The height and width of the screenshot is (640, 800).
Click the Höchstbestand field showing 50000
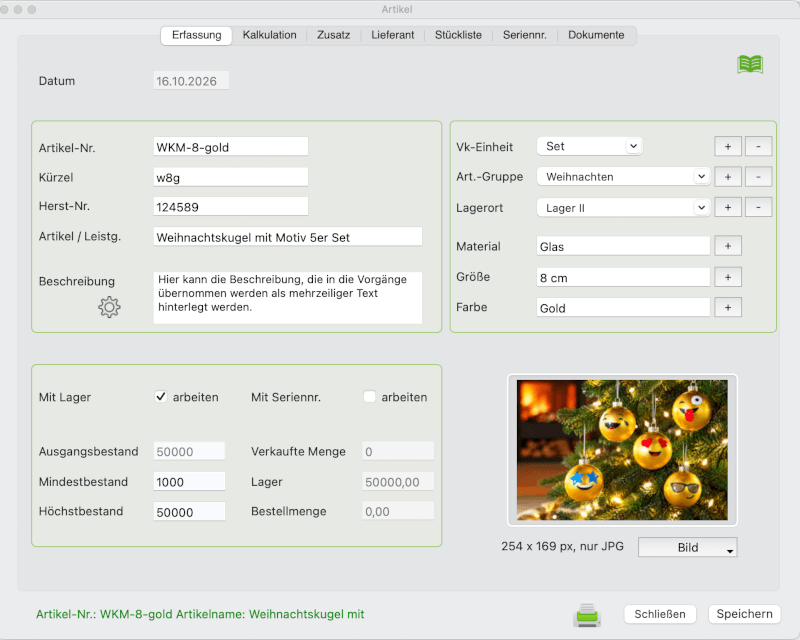tap(189, 512)
